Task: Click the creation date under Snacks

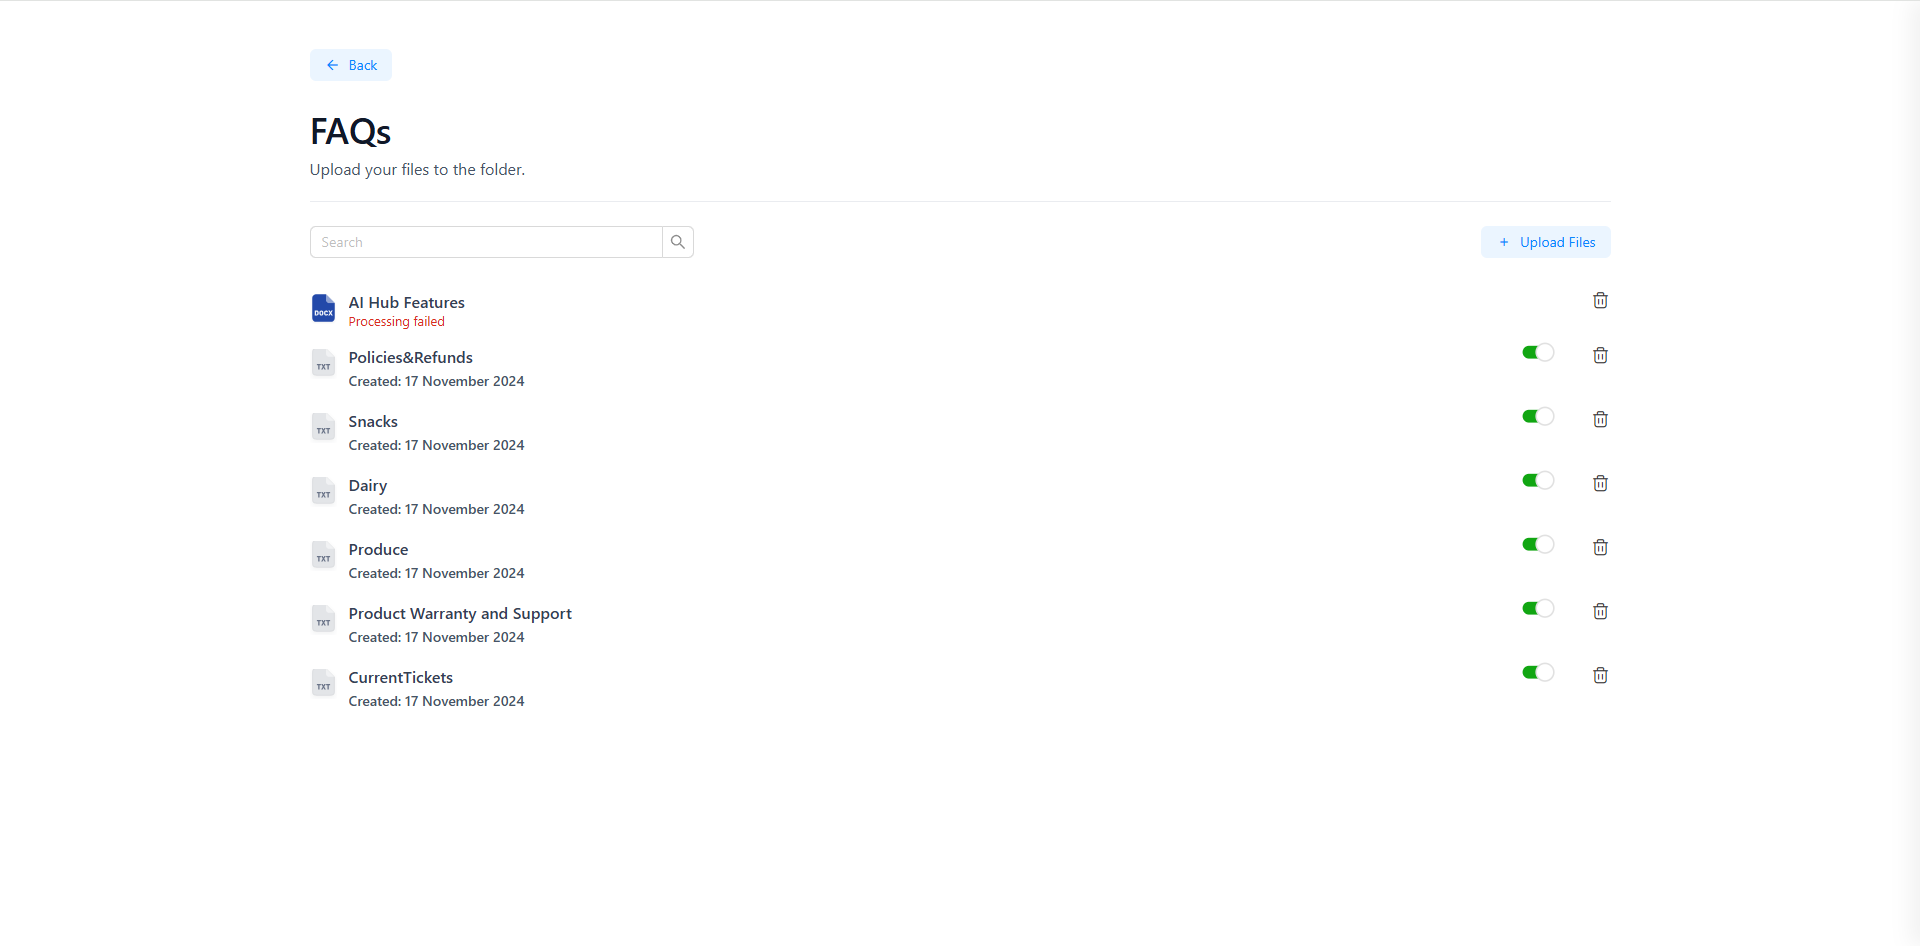Action: coord(436,445)
